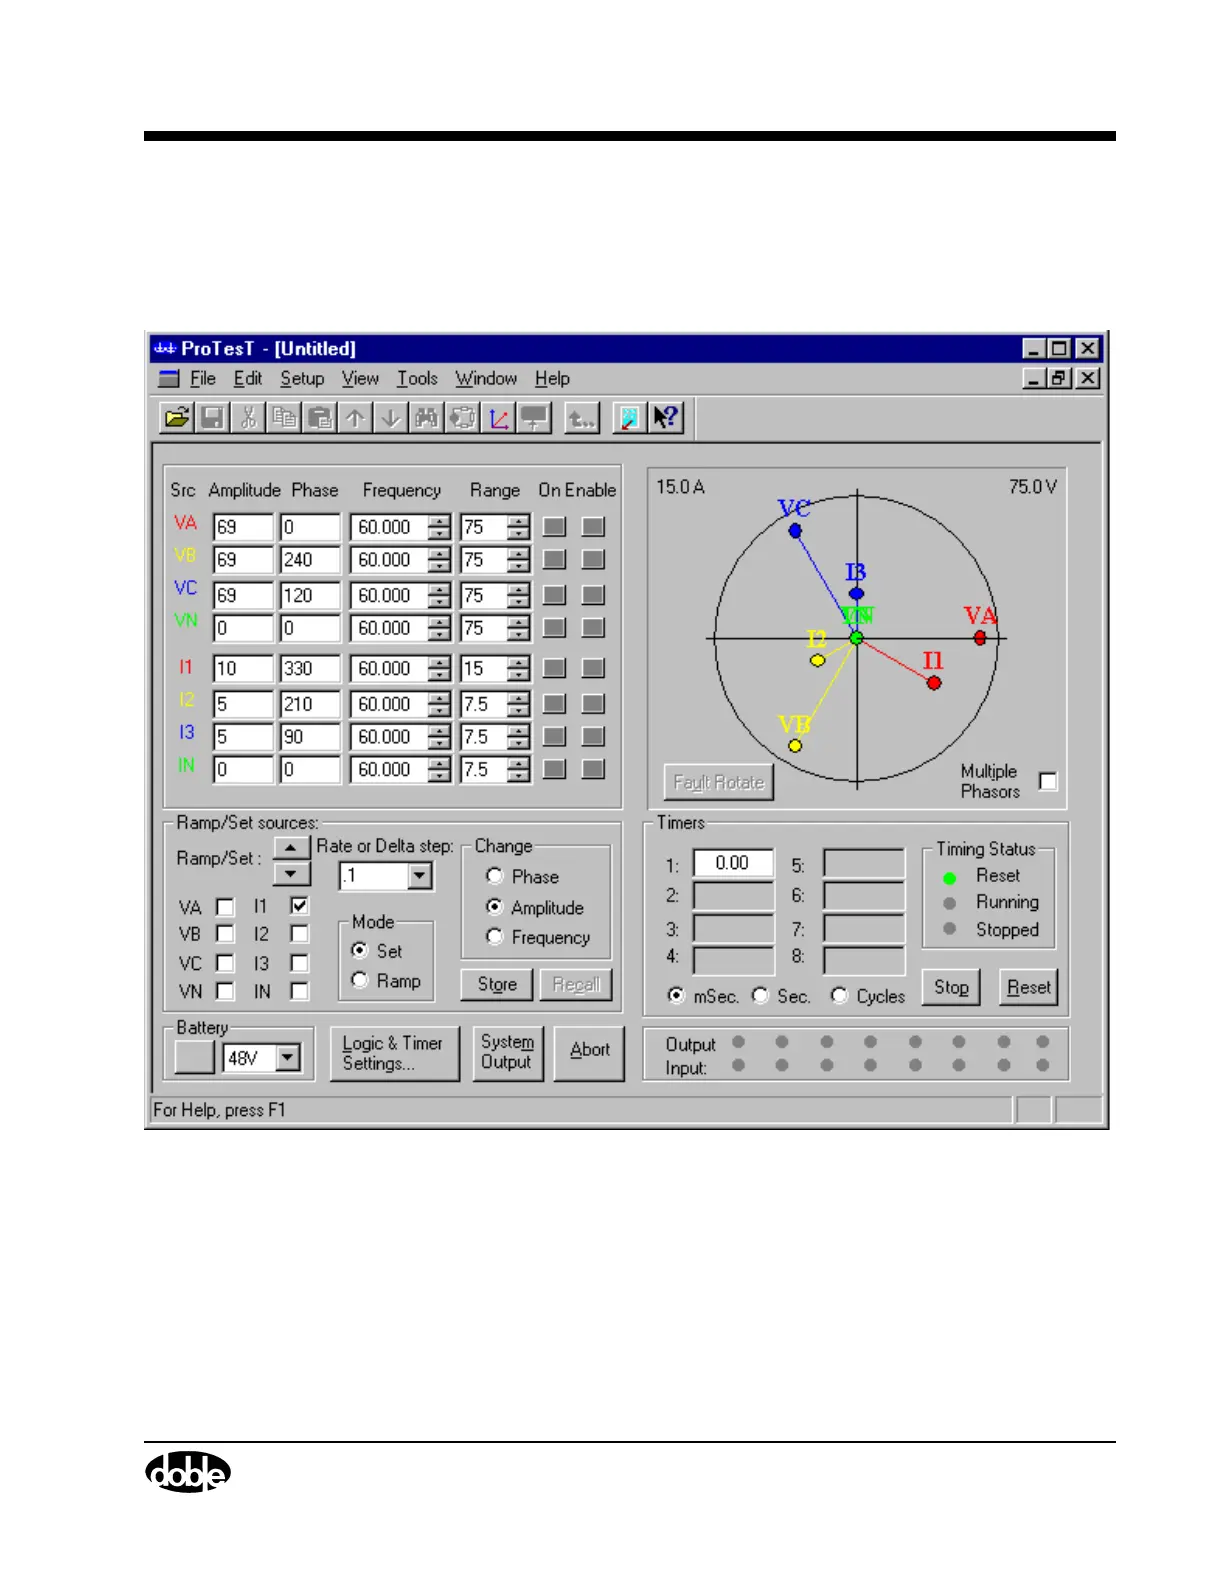Click the down arrow toolbar icon

[x=391, y=417]
